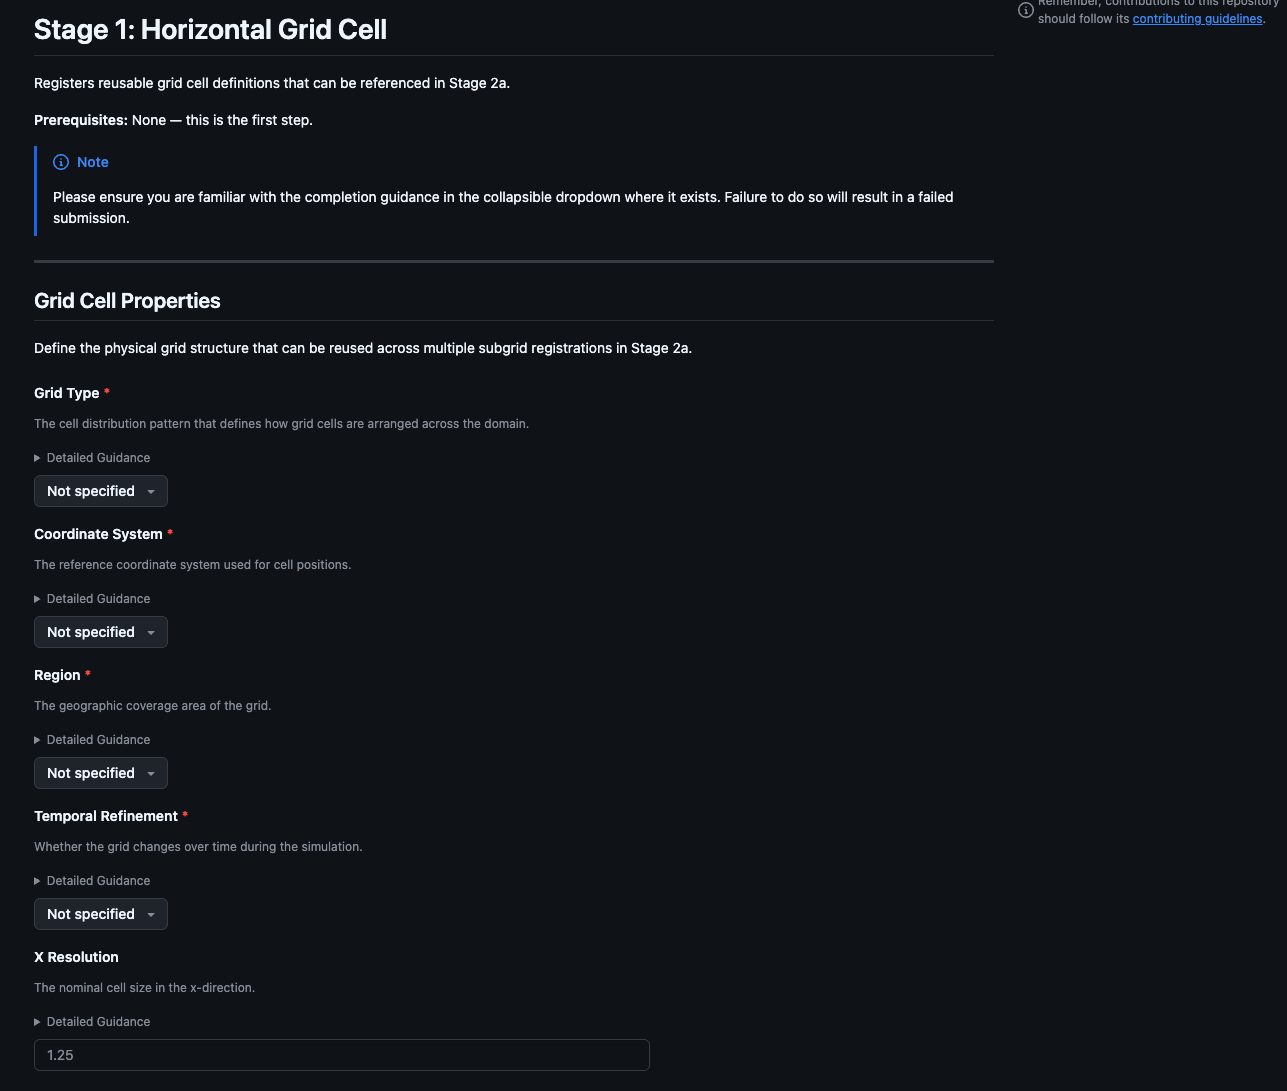This screenshot has height=1091, width=1287.
Task: Click the caret arrow on the Temporal Refinement dropdown
Action: 152,914
